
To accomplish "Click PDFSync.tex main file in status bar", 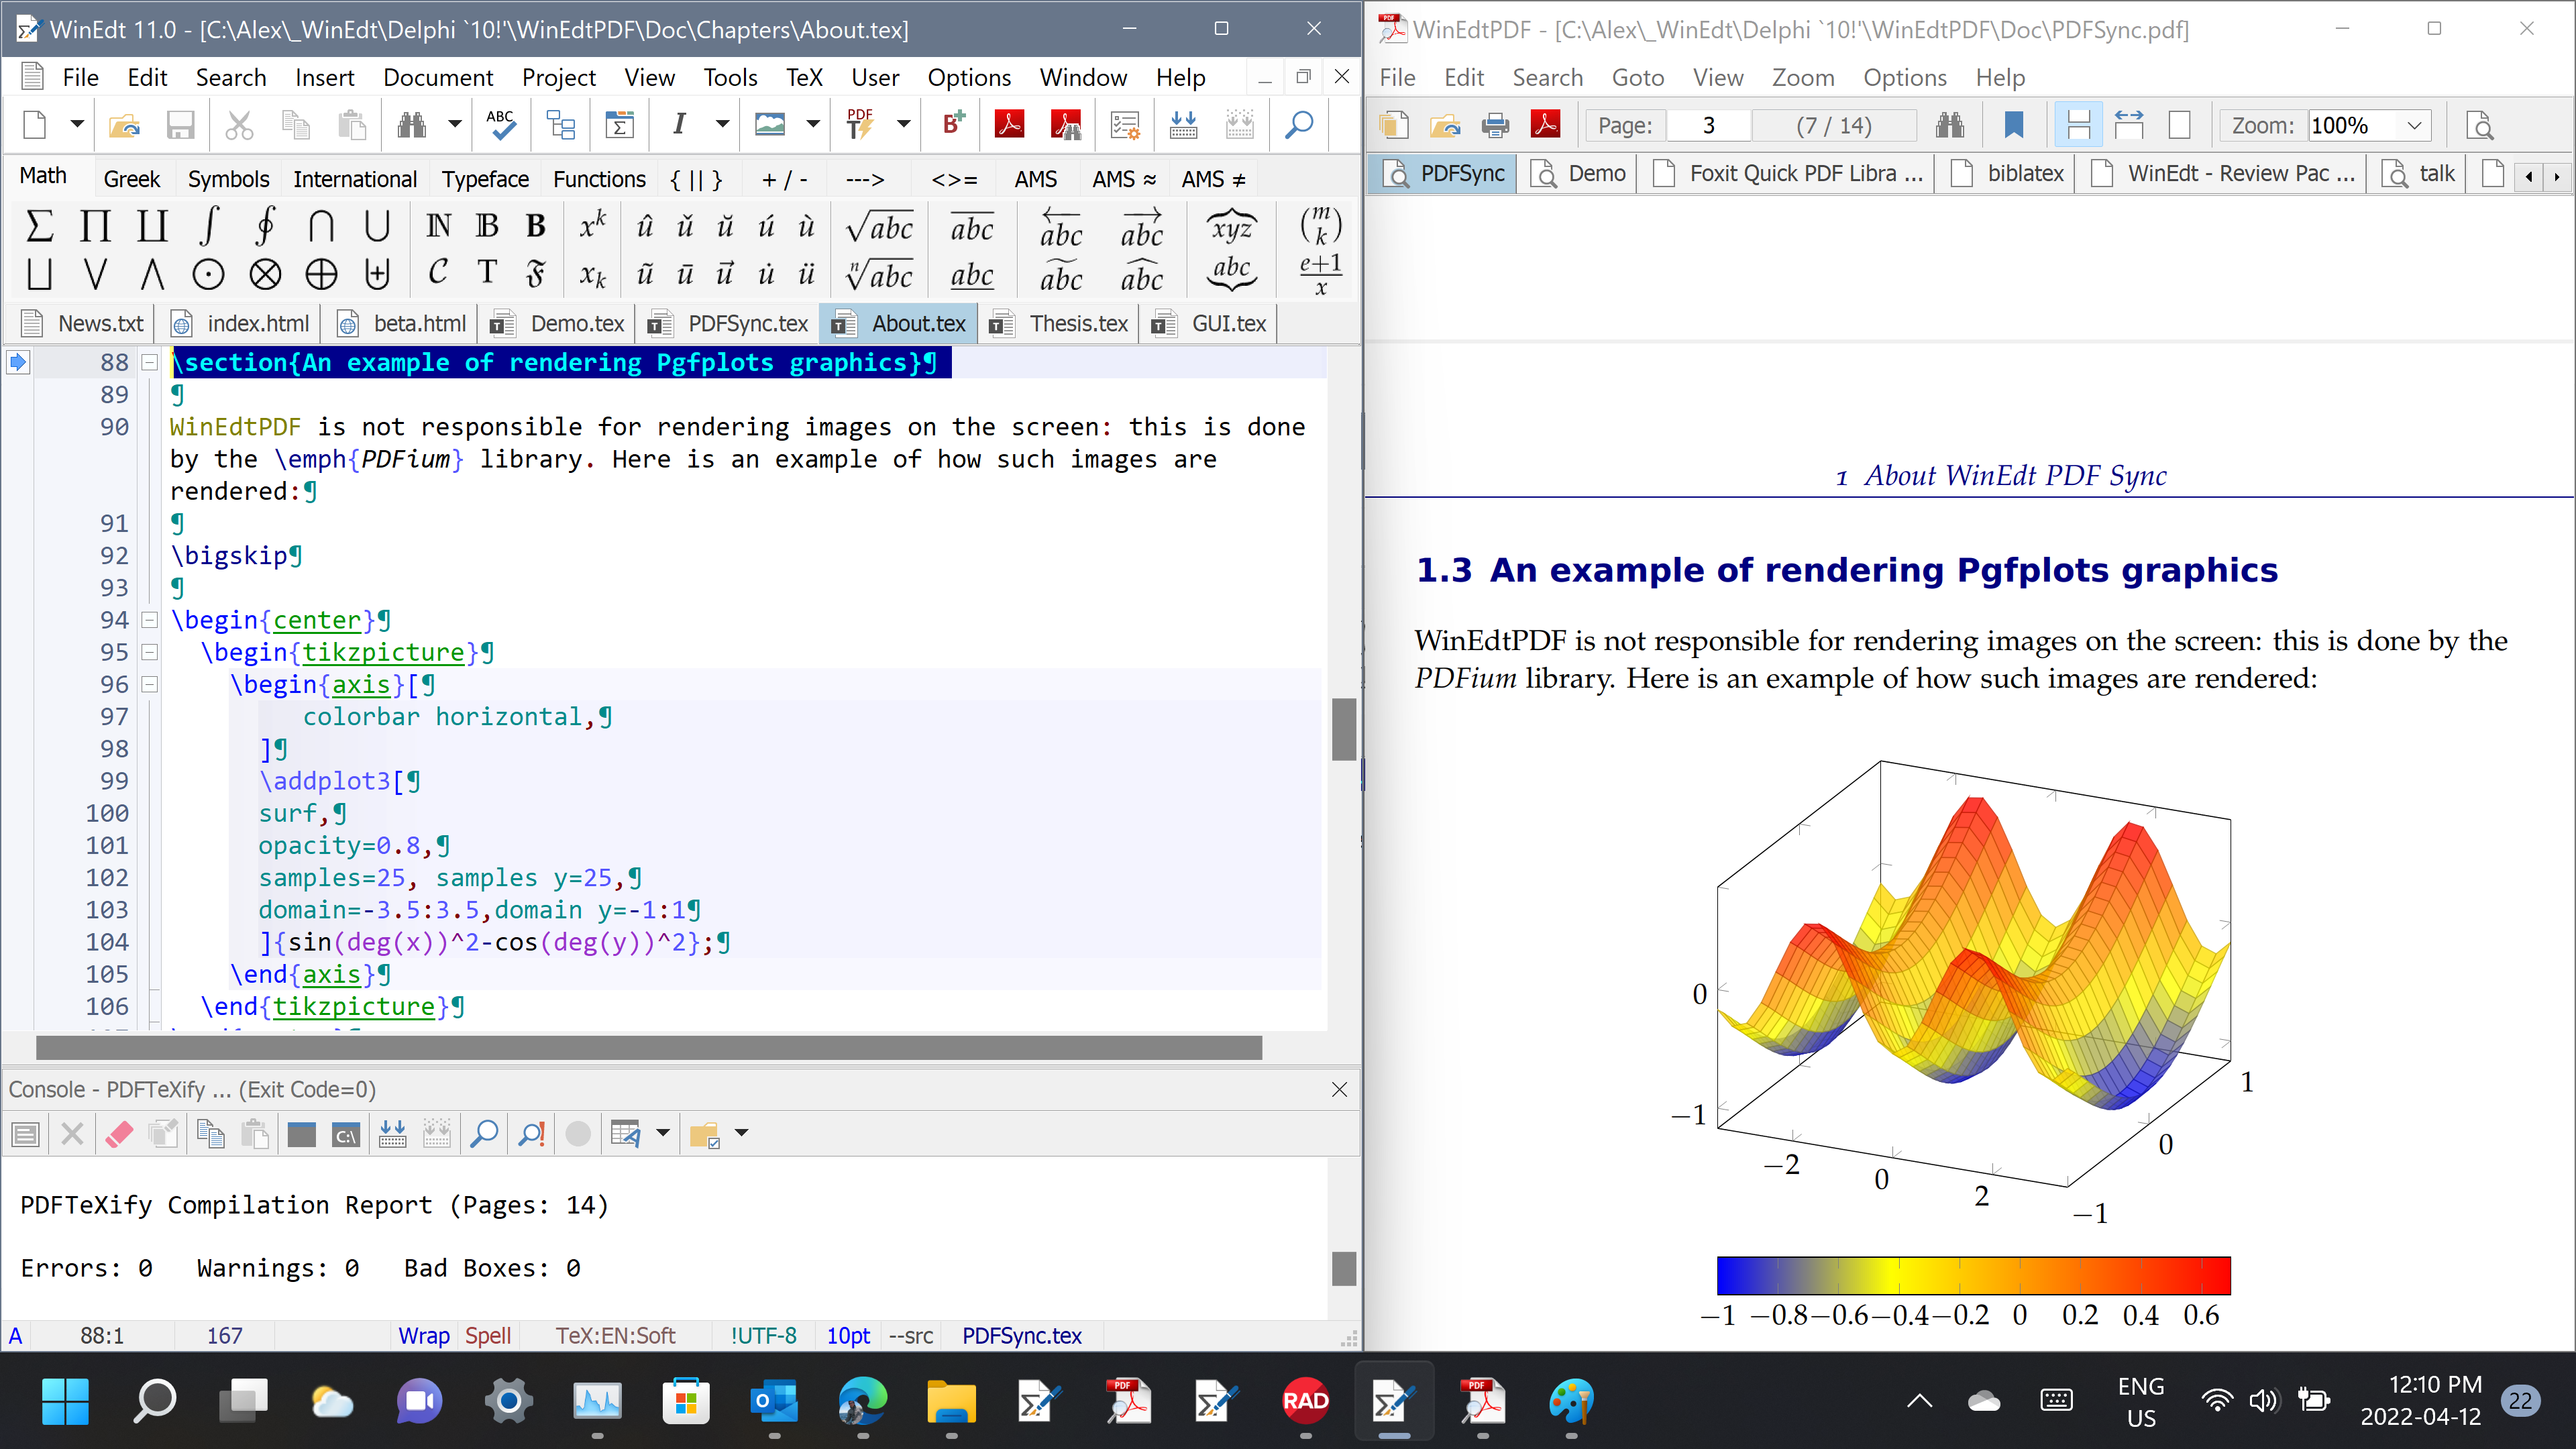I will tap(1021, 1336).
